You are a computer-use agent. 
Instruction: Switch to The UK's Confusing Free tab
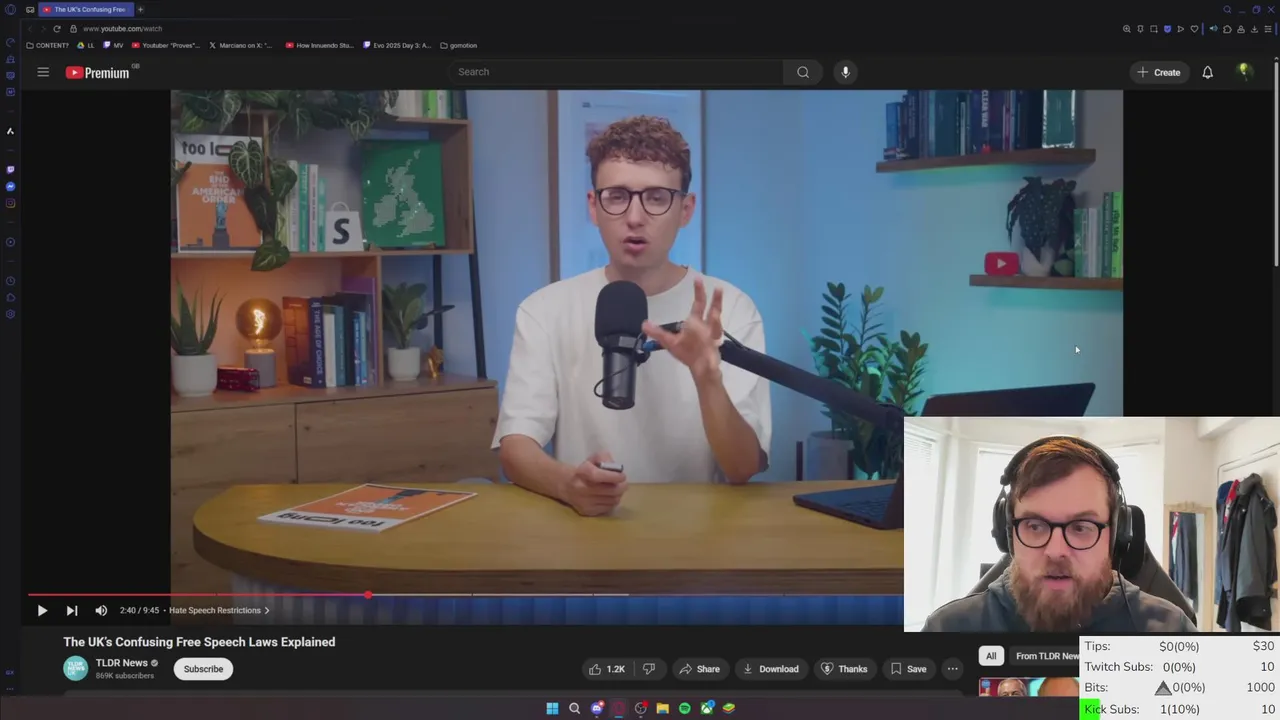(86, 9)
